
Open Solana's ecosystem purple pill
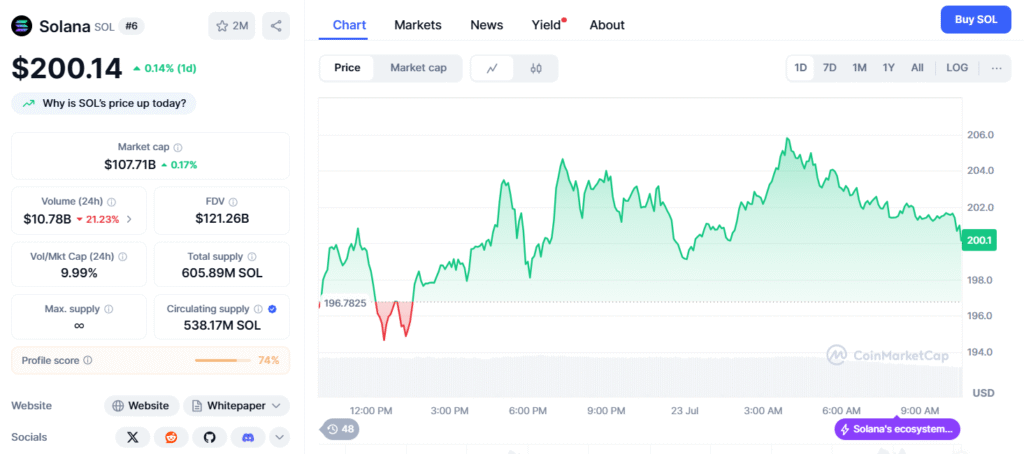(x=897, y=429)
